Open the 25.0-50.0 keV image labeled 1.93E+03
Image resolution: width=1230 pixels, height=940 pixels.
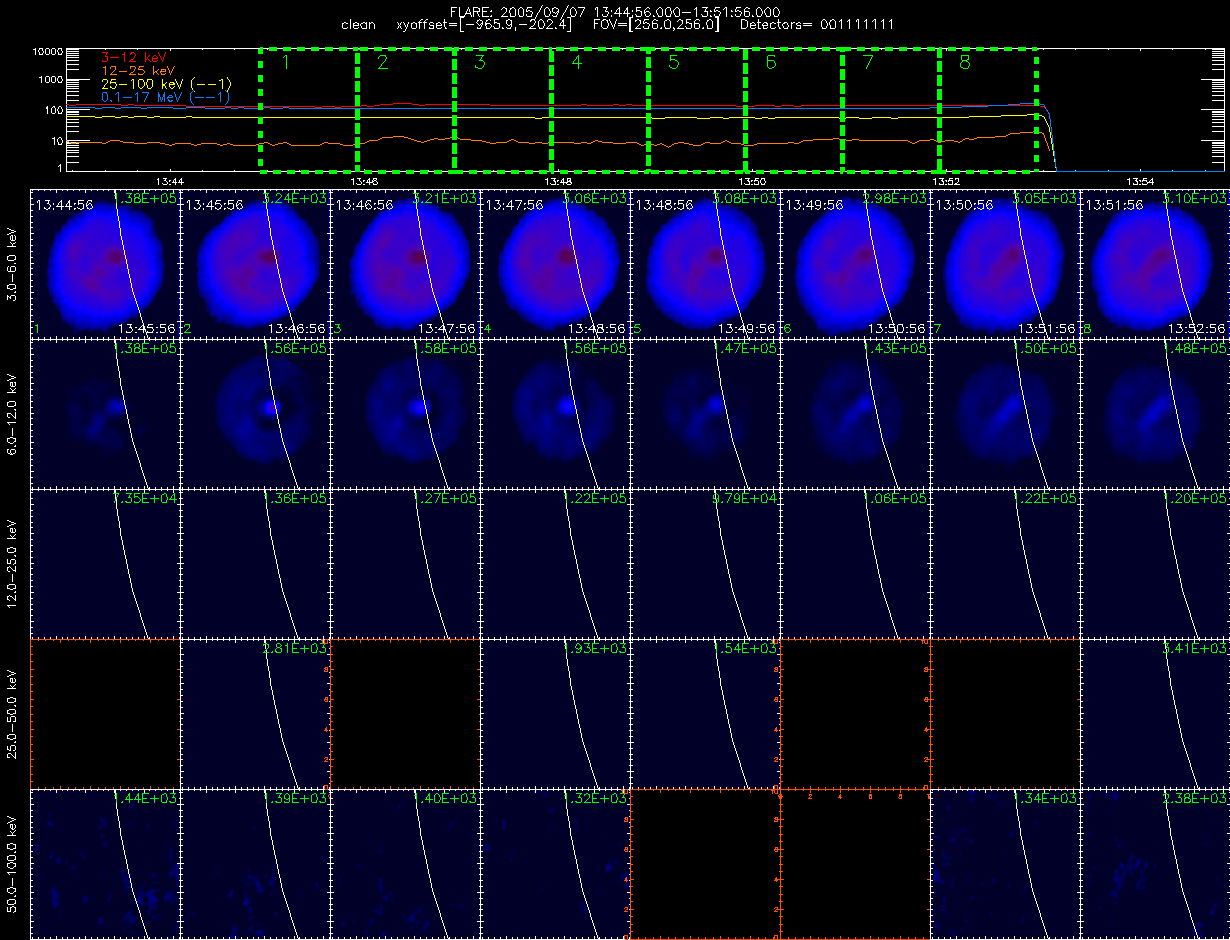(555, 712)
